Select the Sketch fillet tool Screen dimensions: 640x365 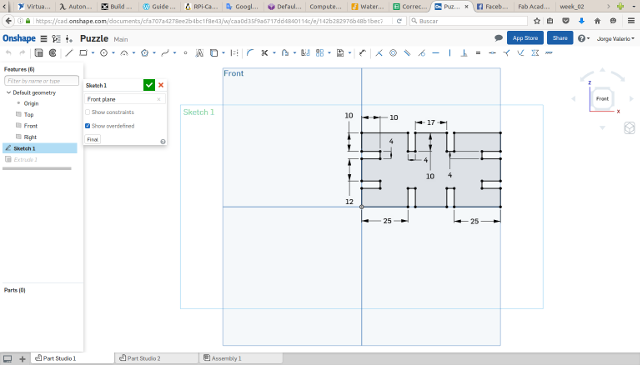click(x=250, y=53)
